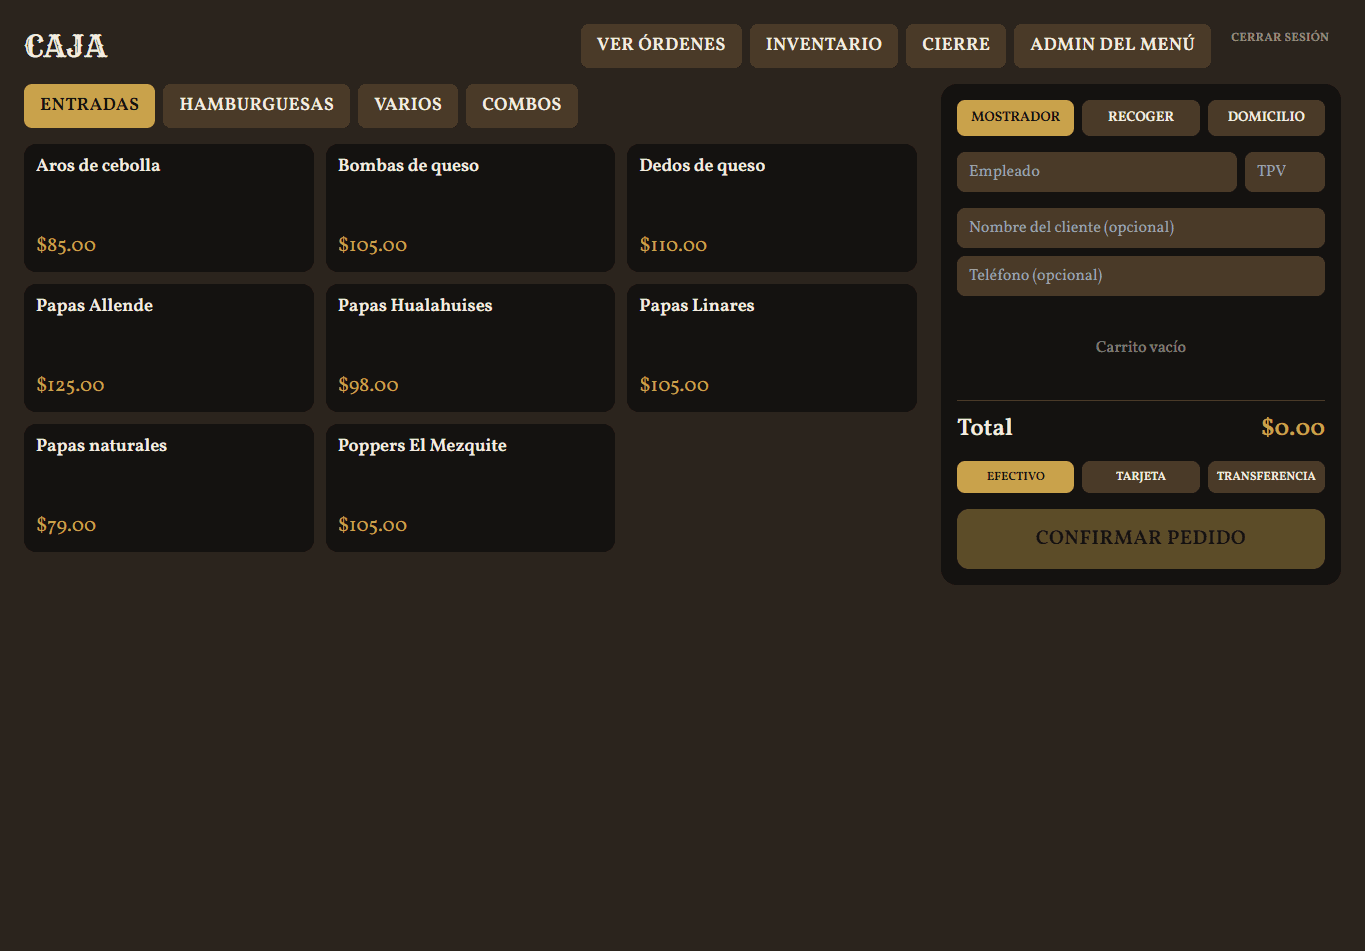Pick Transferencia payment option

coord(1266,477)
